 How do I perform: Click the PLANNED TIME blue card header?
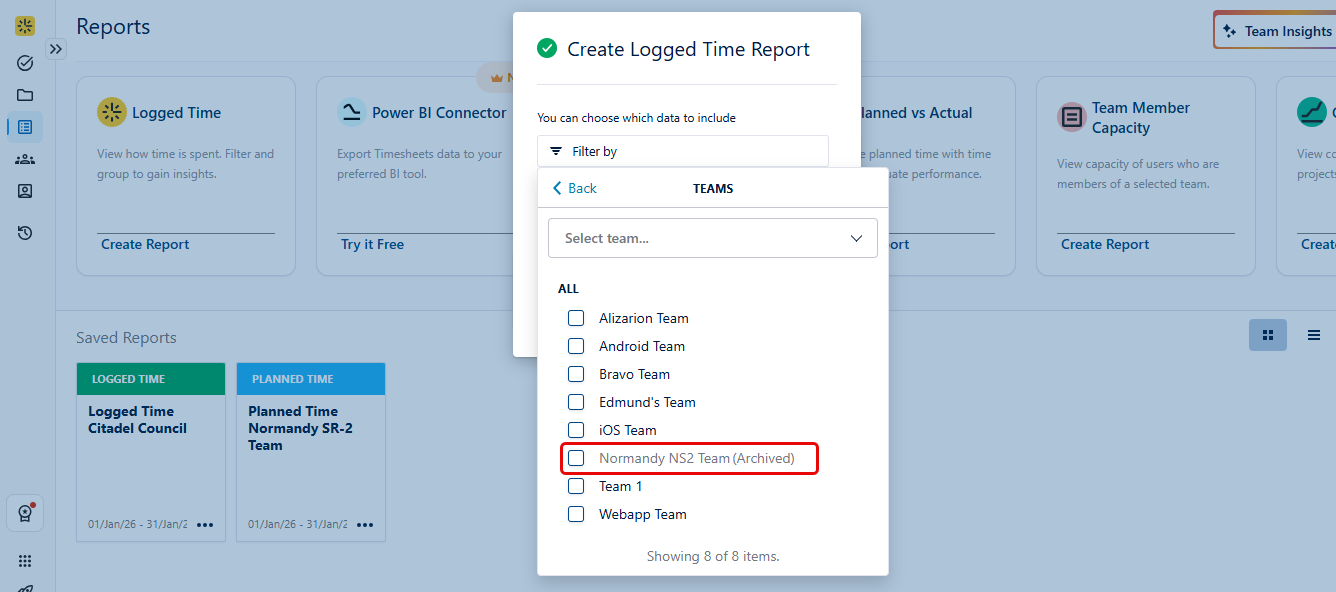[311, 379]
